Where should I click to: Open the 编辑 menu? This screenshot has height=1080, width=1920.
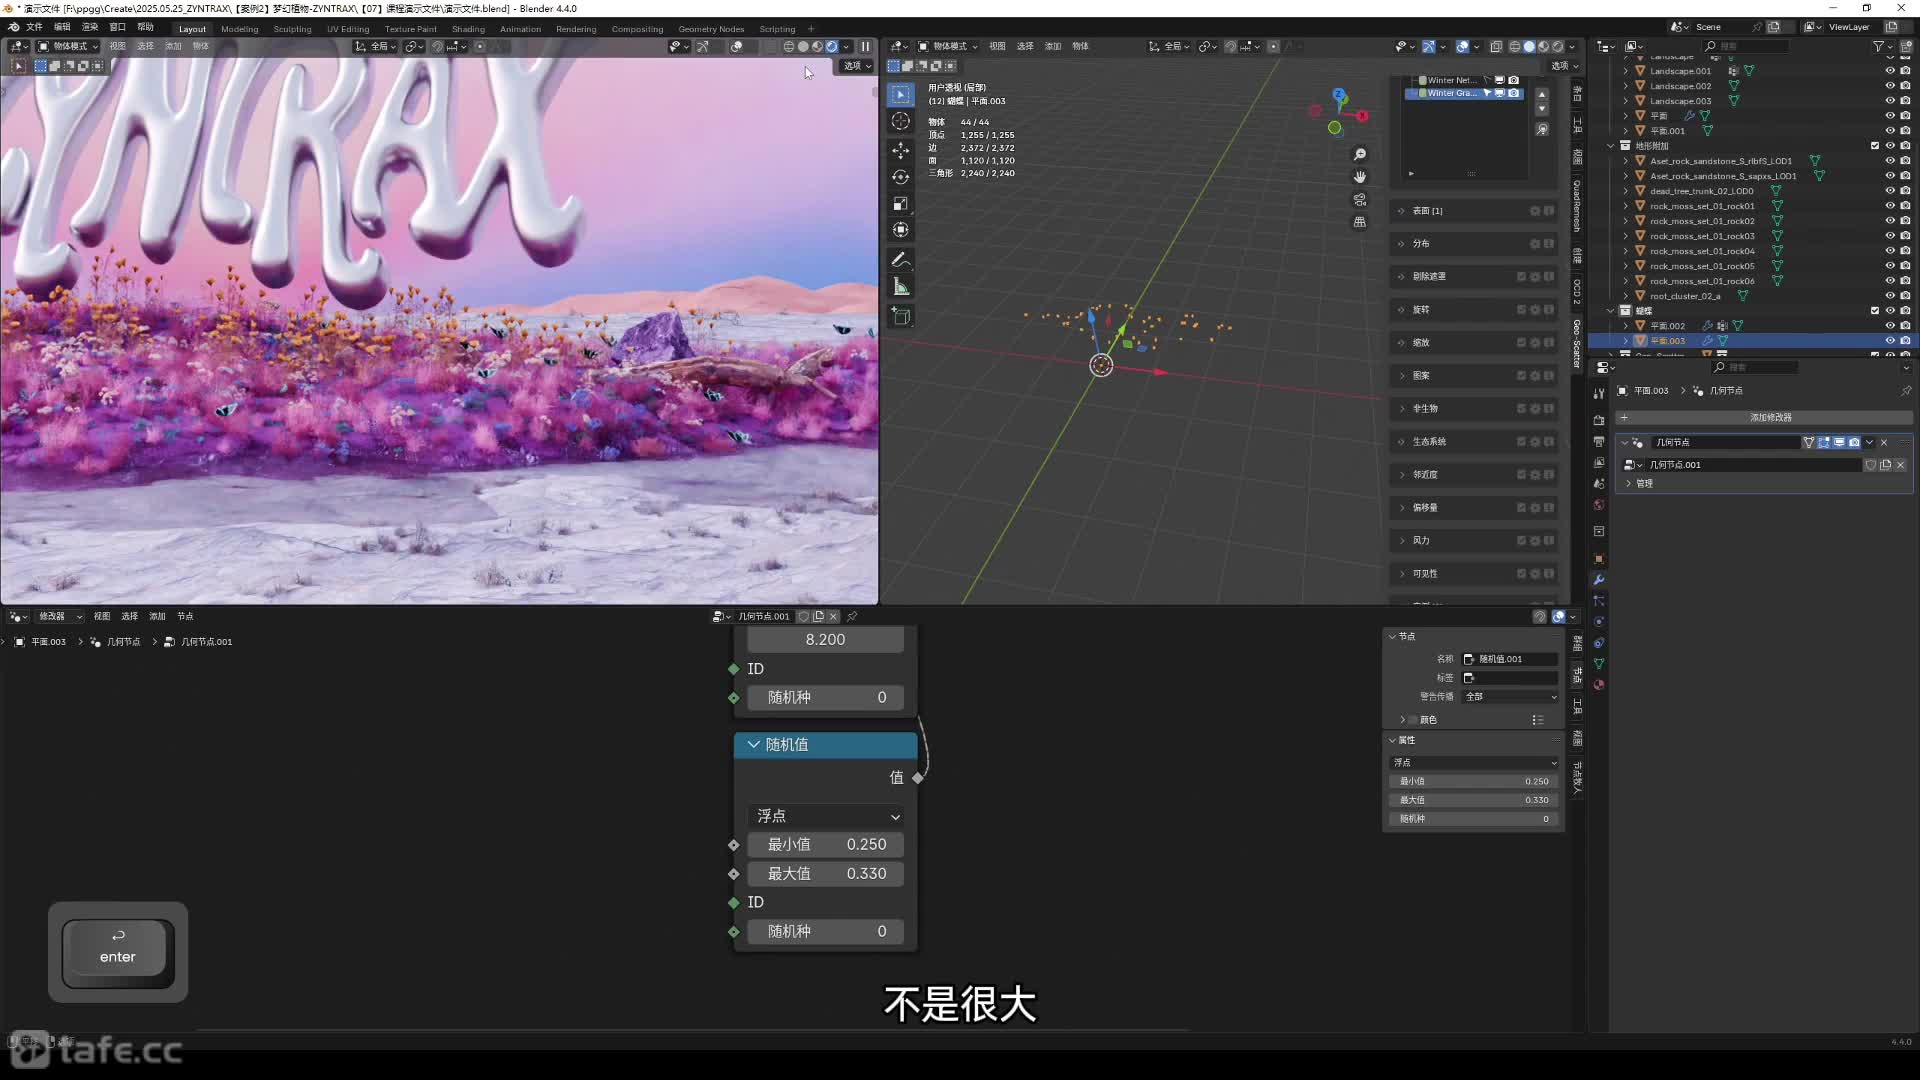(x=62, y=27)
